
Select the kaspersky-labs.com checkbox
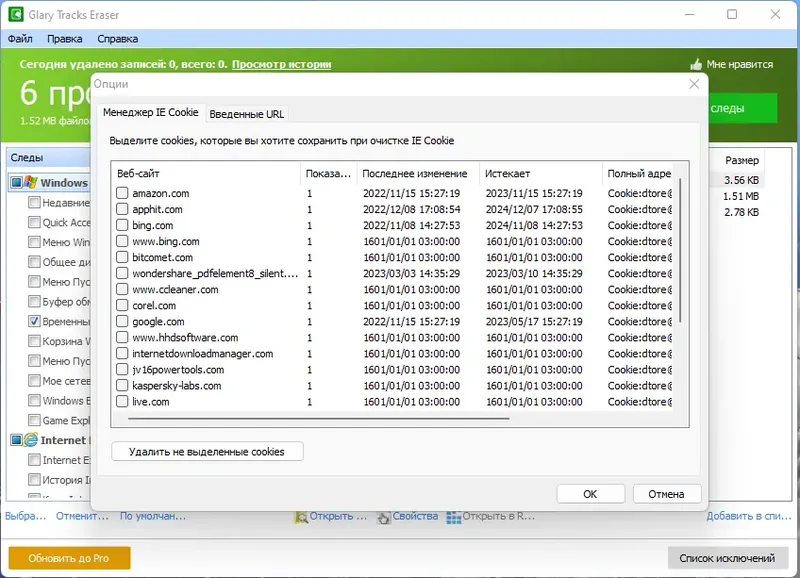[122, 385]
